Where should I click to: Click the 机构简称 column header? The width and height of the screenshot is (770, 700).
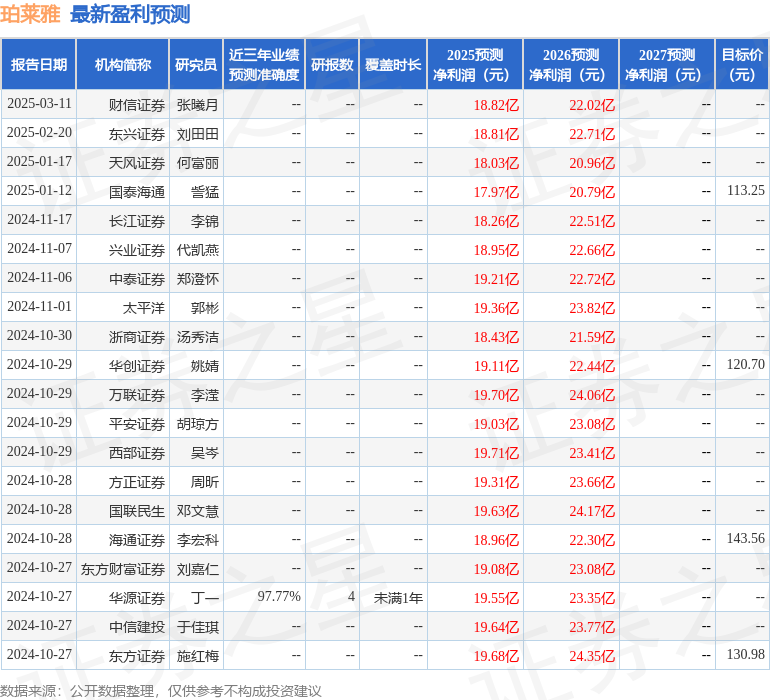(123, 65)
